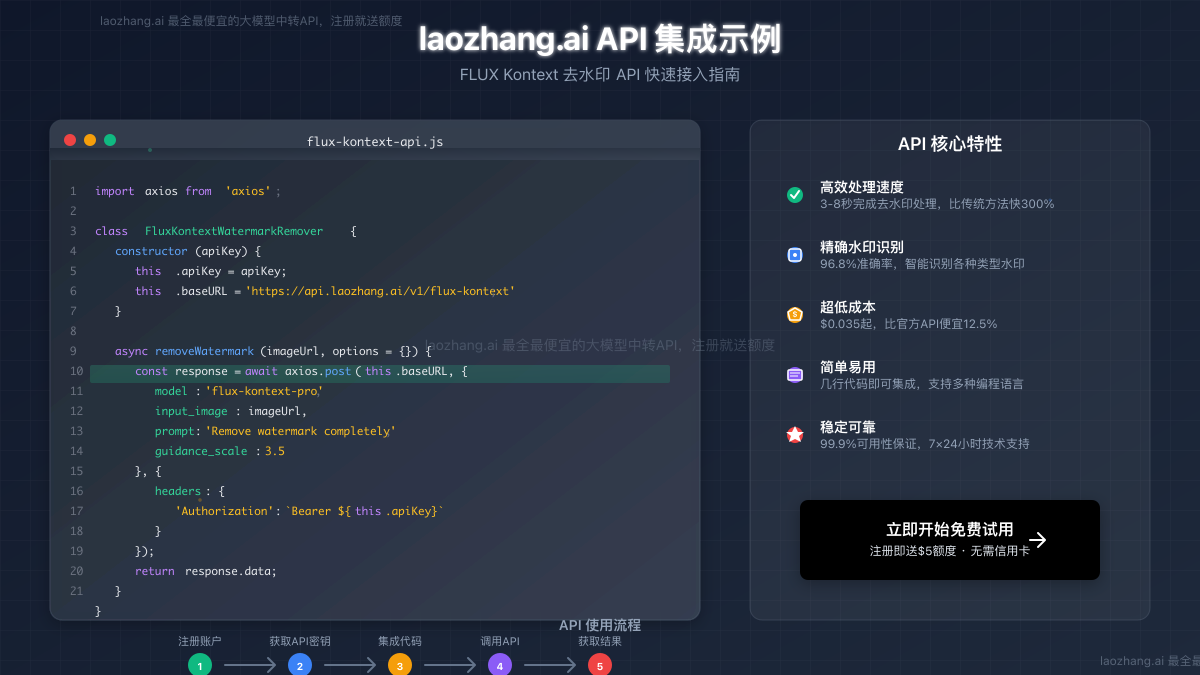The height and width of the screenshot is (675, 1200).
Task: Click the import axios line in the code
Action: (188, 191)
